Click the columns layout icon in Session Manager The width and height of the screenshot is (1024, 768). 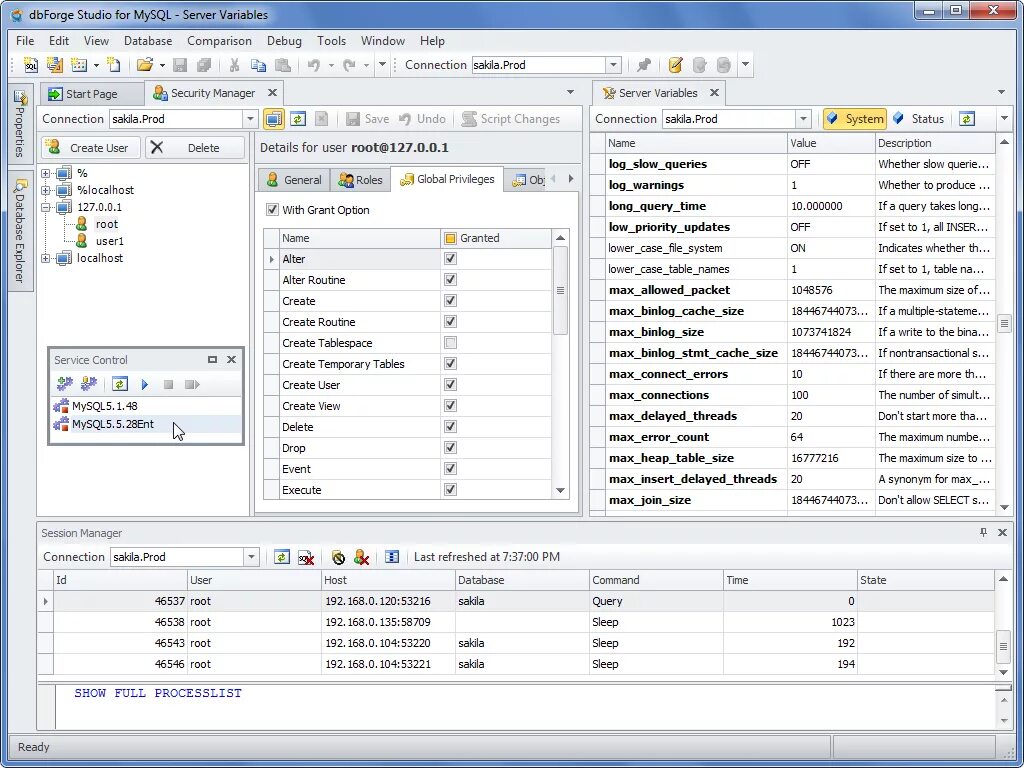pyautogui.click(x=392, y=557)
